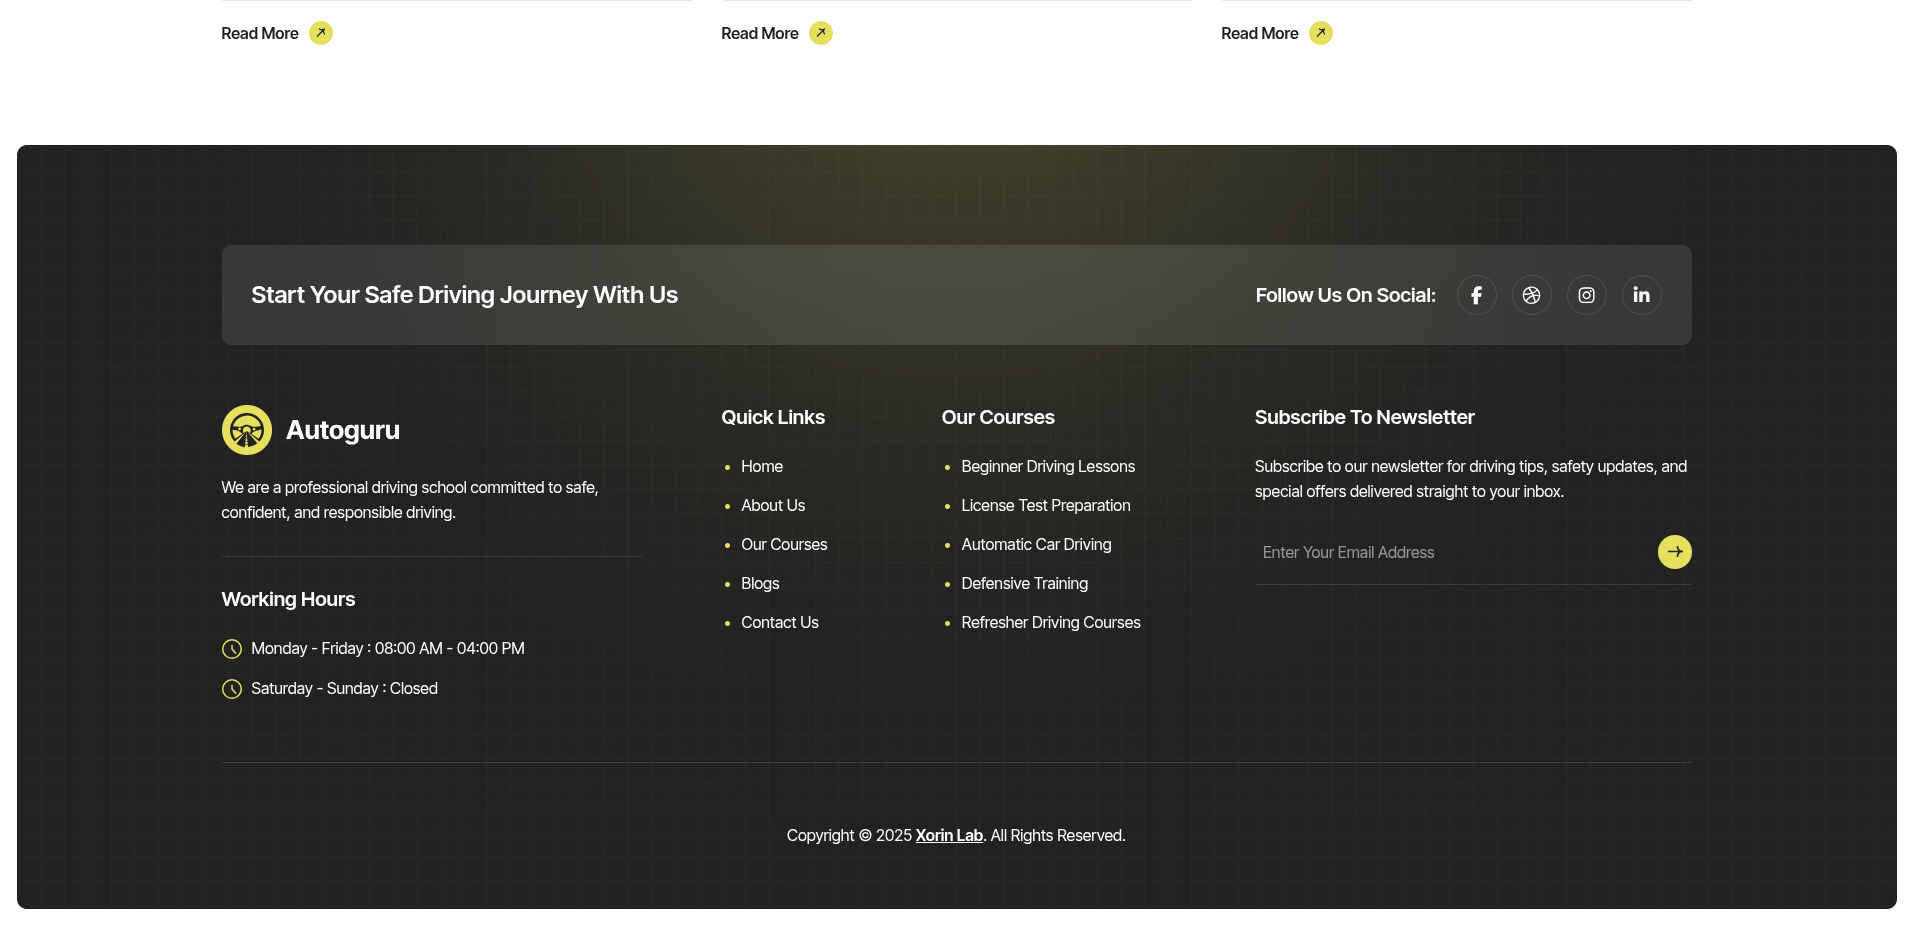Click the Follow Us On Social label

(x=1345, y=295)
